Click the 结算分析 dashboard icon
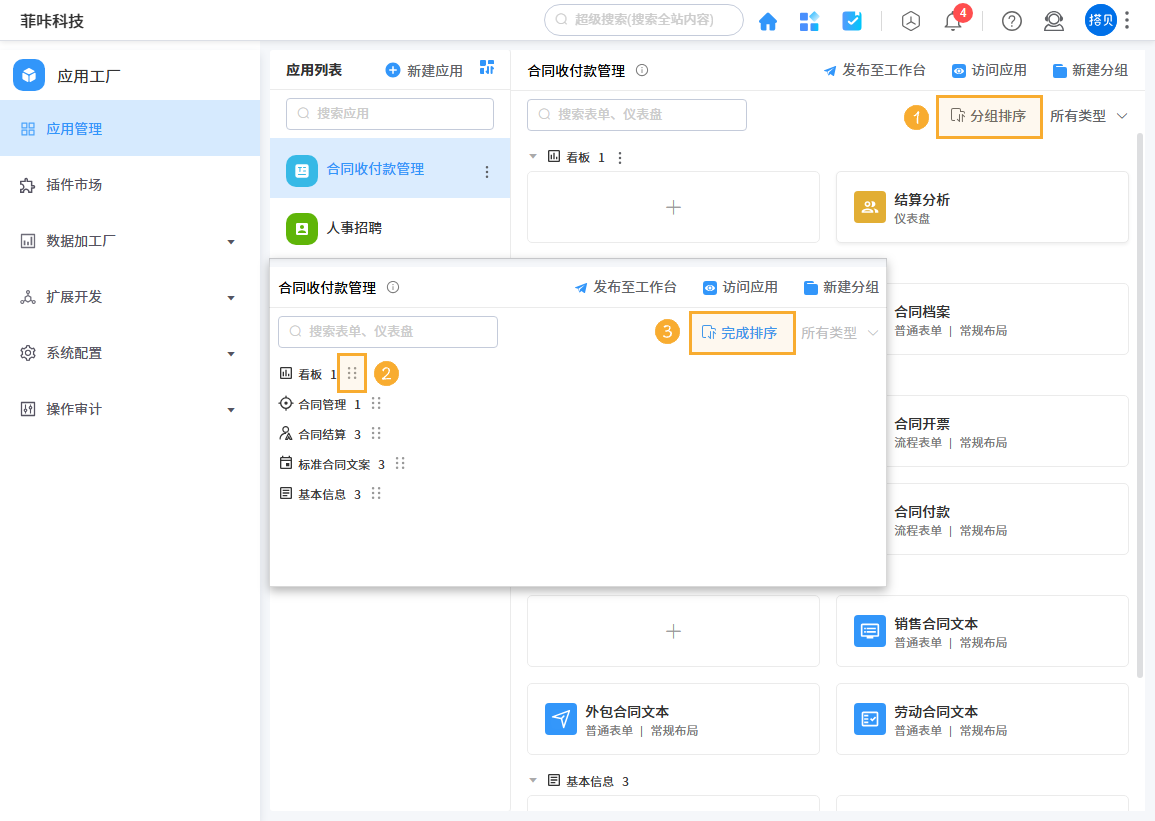The height and width of the screenshot is (821, 1155). pos(869,207)
